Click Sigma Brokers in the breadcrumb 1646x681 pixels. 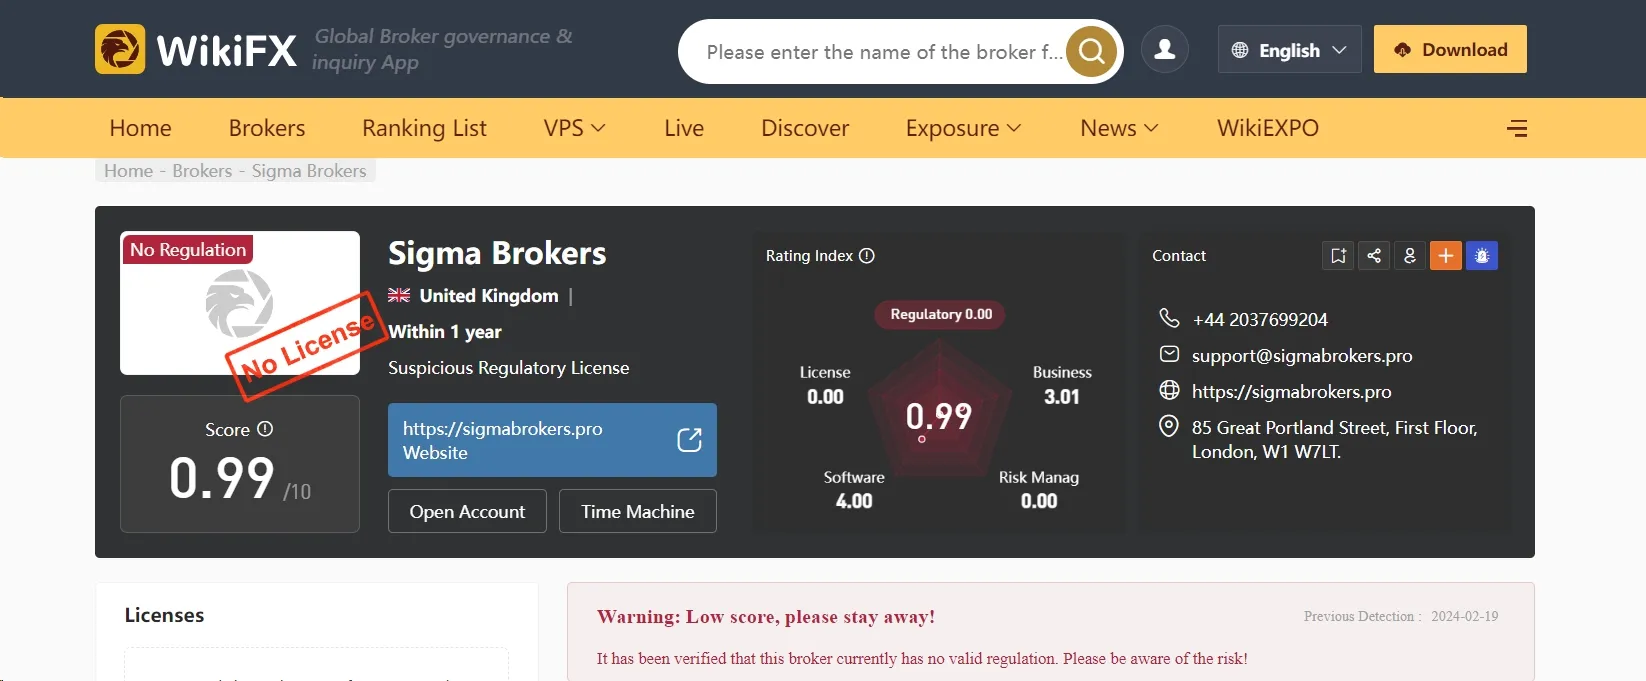tap(309, 171)
